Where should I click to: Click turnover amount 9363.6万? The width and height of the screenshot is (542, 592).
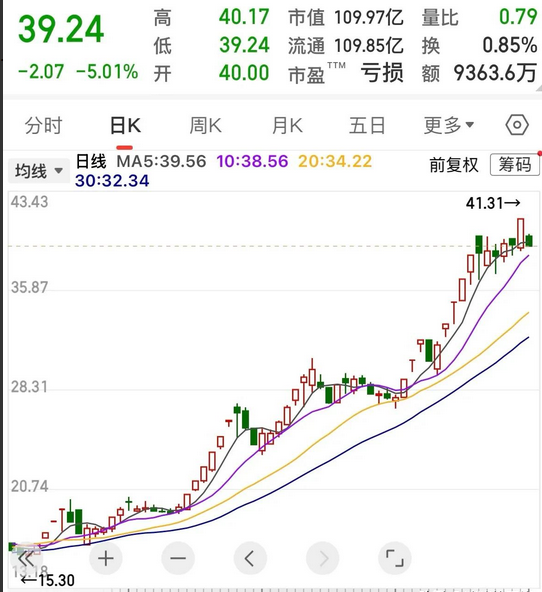(x=495, y=72)
